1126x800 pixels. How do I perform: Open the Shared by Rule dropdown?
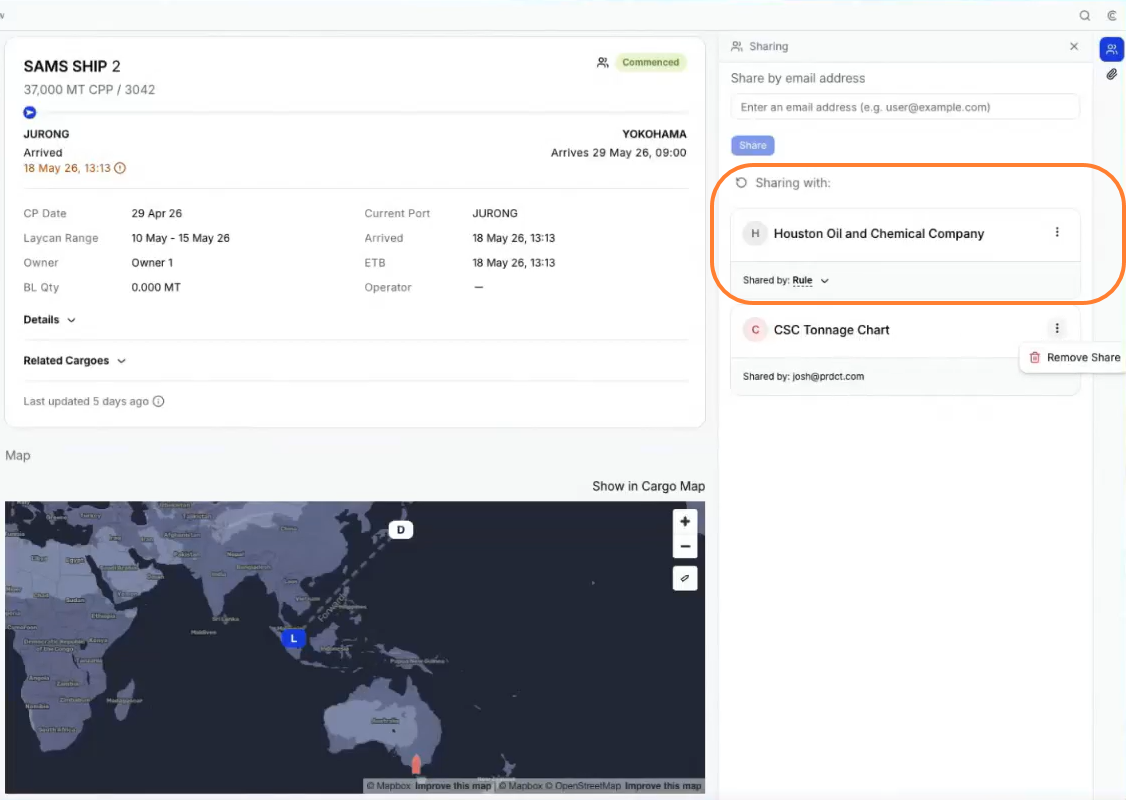810,280
